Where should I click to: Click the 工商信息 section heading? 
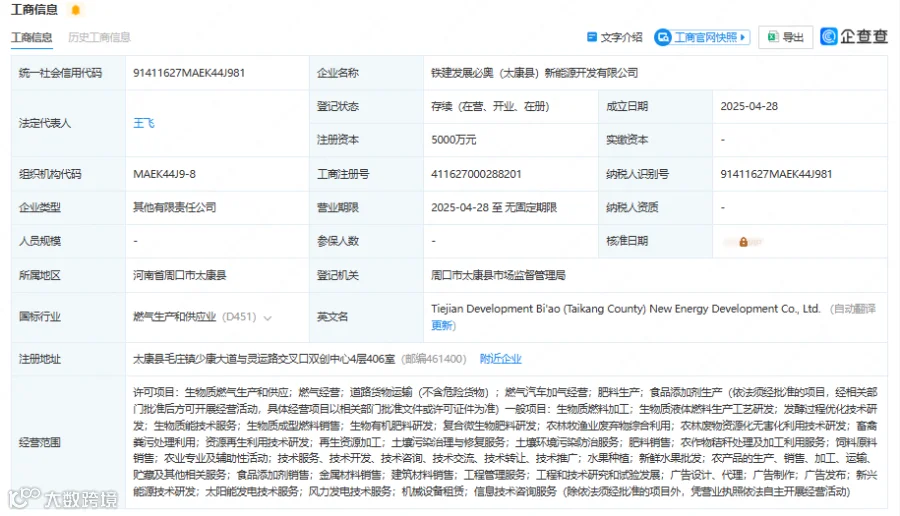click(x=34, y=10)
